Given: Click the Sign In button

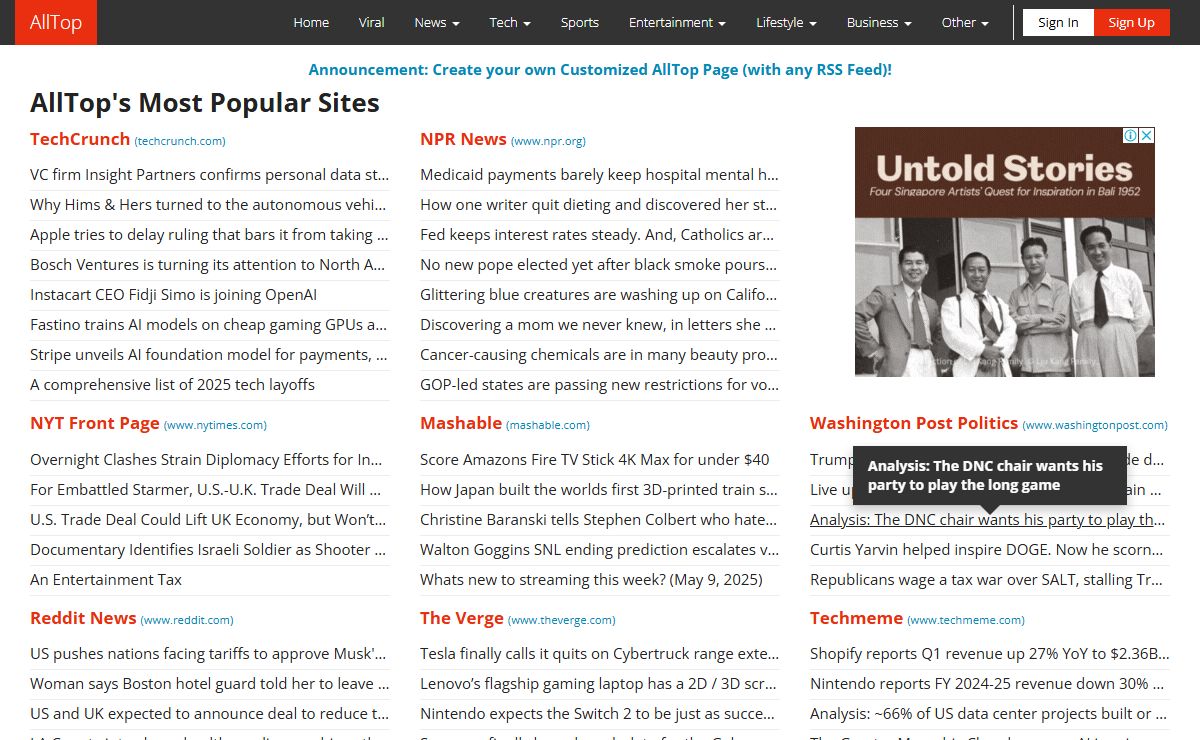Looking at the screenshot, I should [x=1058, y=22].
